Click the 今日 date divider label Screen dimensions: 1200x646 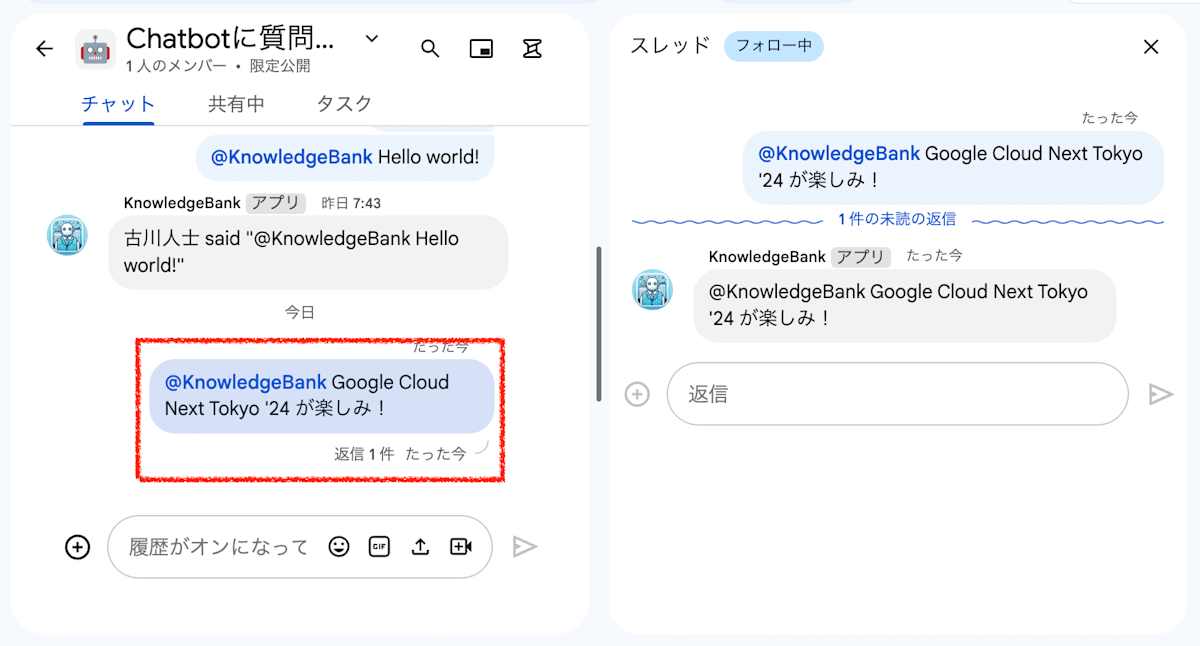[x=300, y=313]
